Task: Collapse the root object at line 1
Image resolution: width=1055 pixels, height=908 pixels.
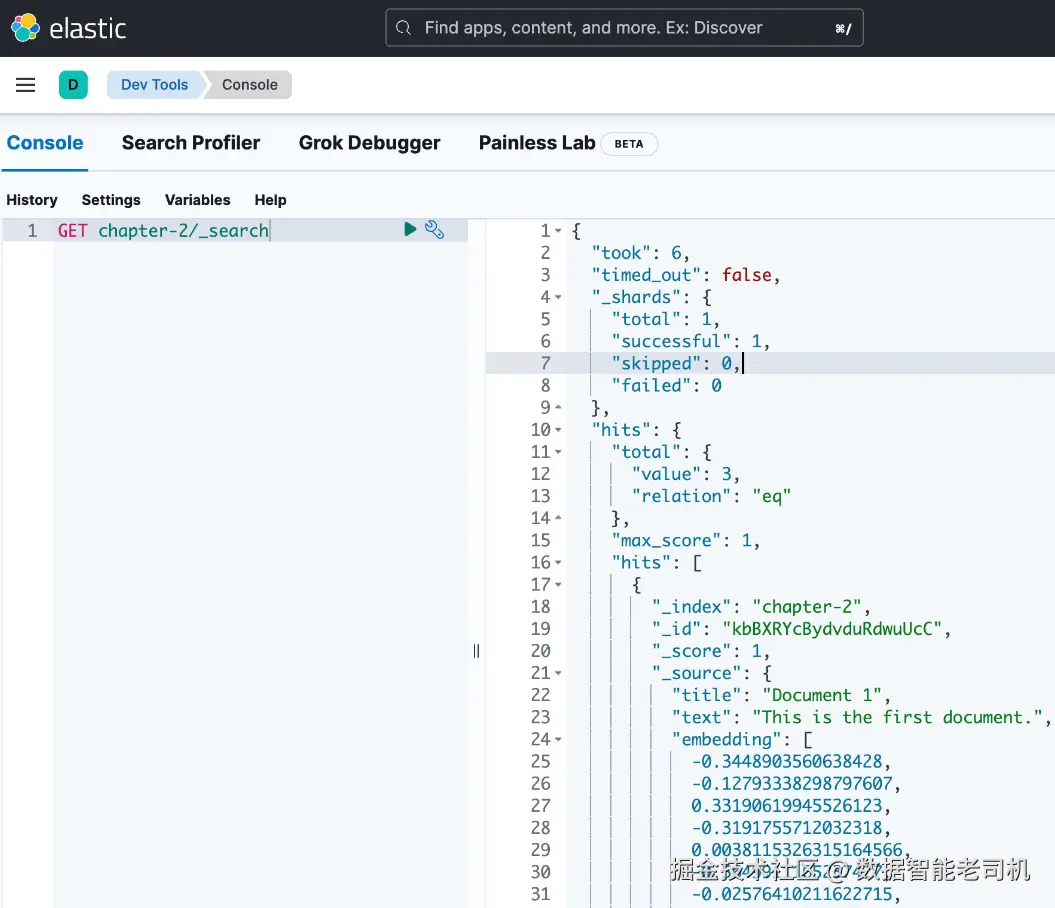Action: 558,231
